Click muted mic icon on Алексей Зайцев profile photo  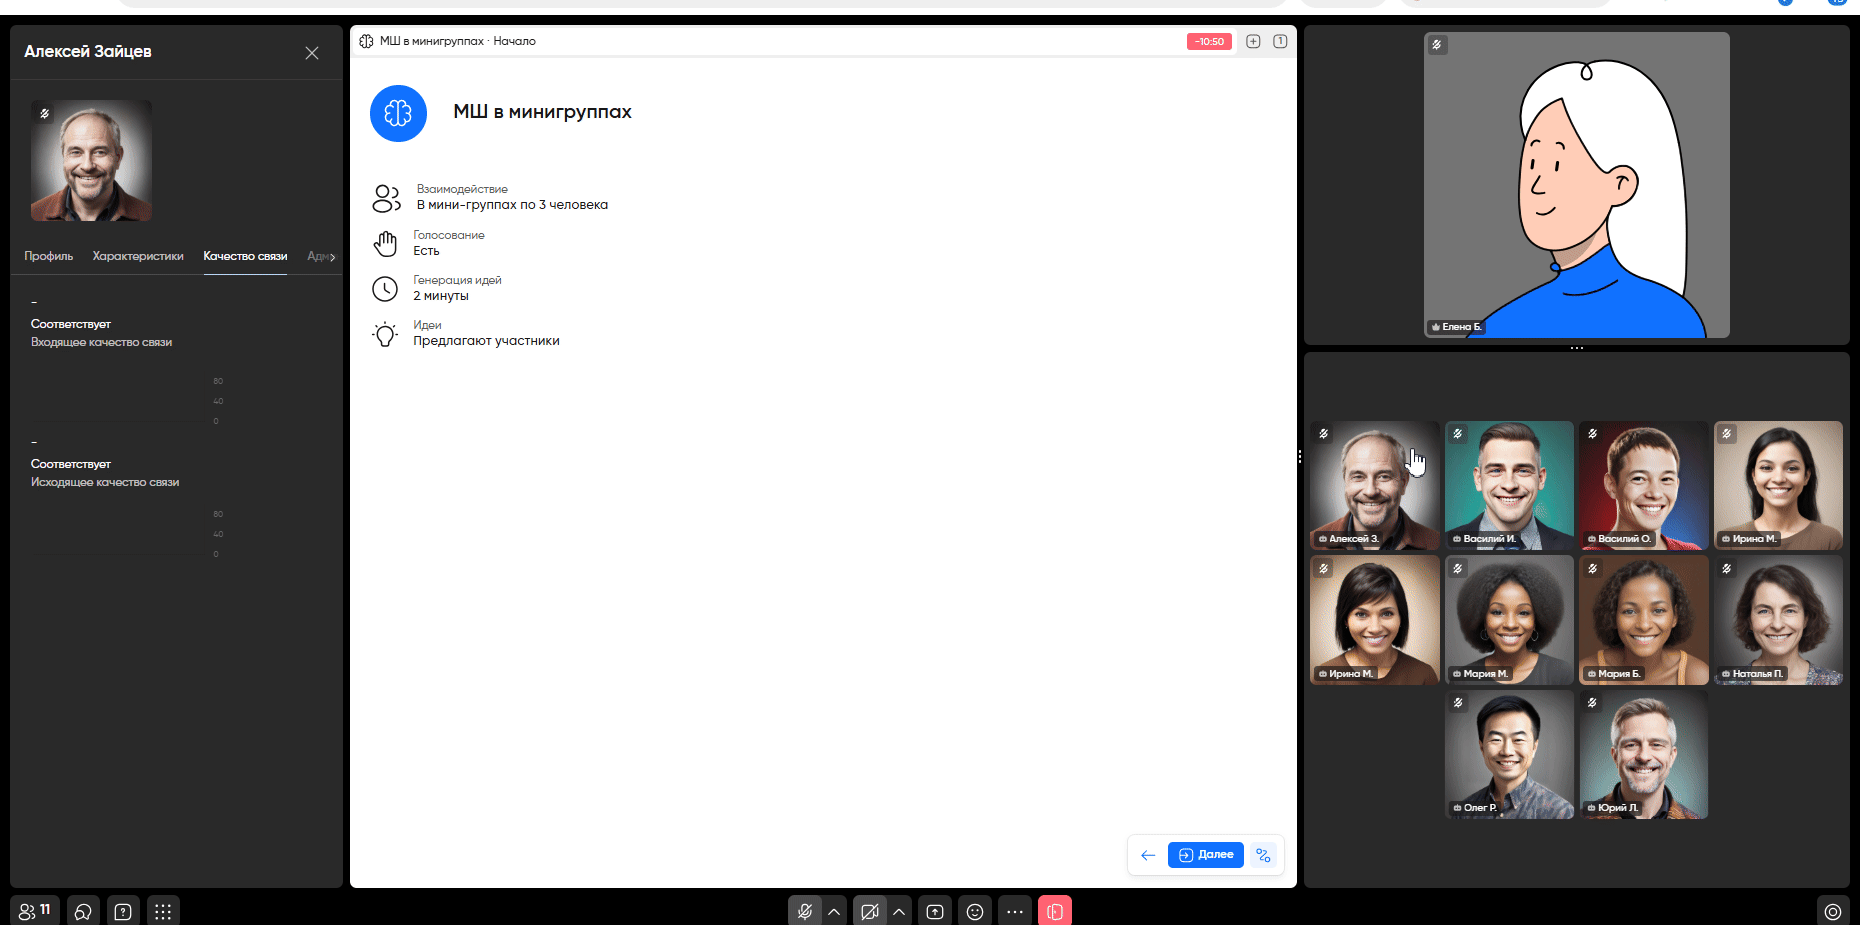(44, 114)
